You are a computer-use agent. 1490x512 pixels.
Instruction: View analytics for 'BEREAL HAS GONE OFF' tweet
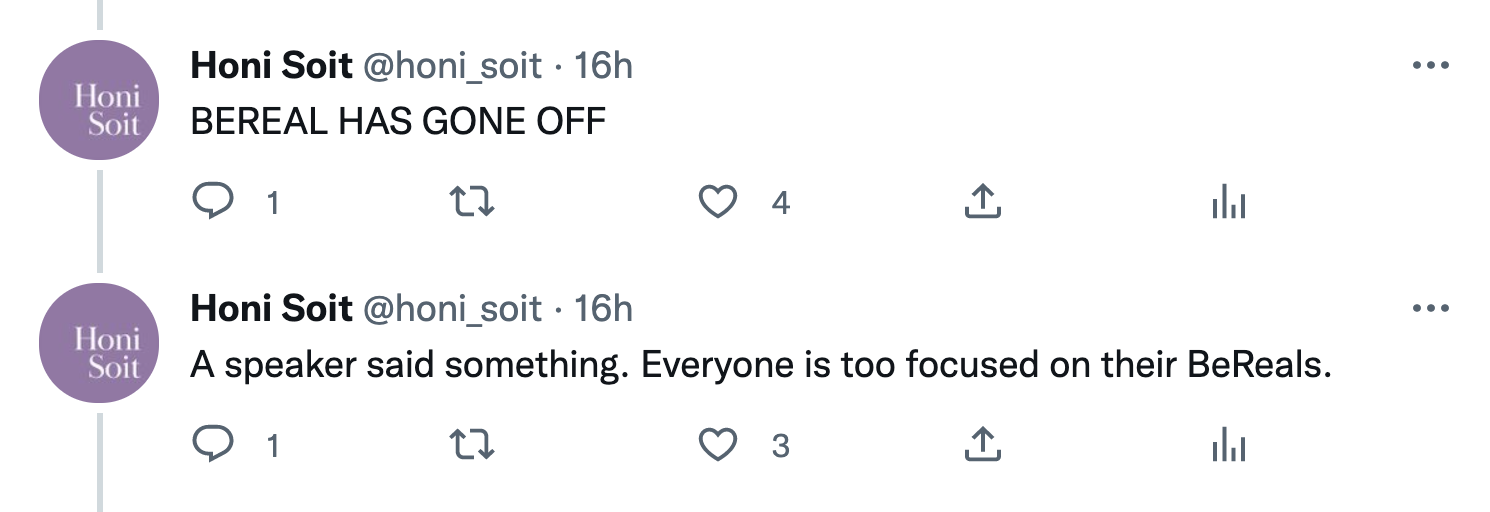click(1228, 204)
